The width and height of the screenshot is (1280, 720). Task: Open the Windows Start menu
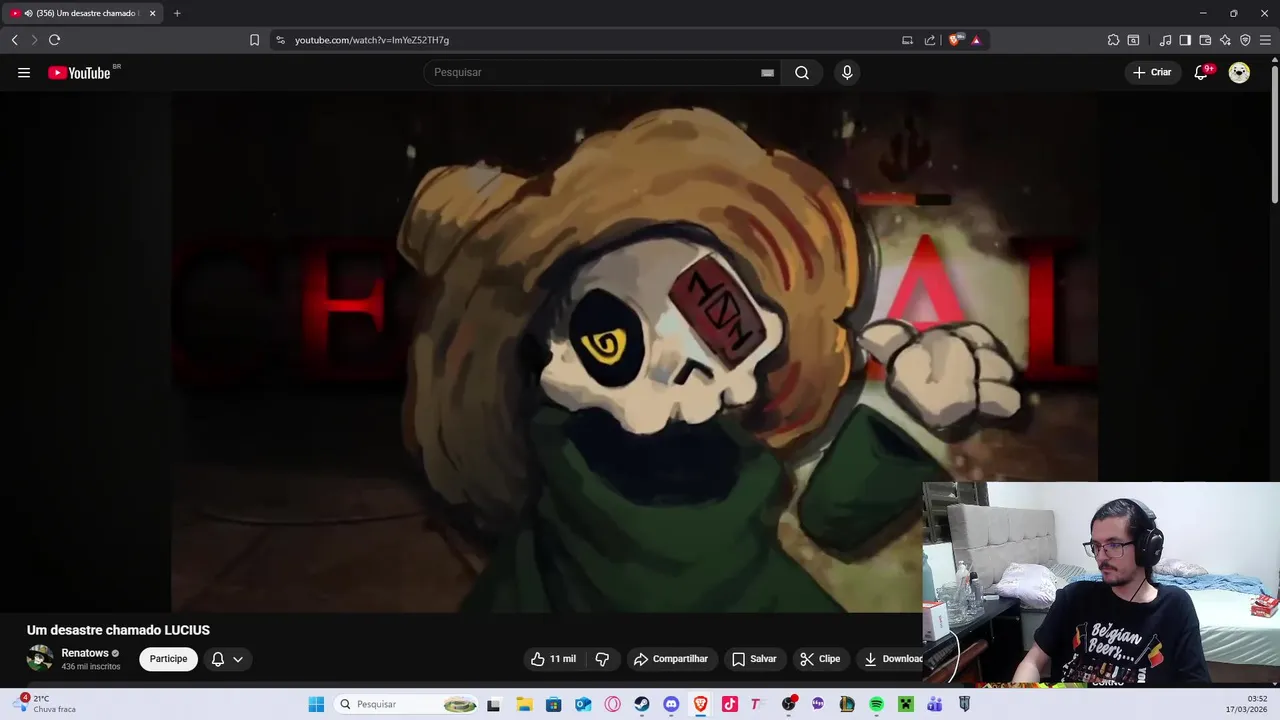(x=316, y=704)
